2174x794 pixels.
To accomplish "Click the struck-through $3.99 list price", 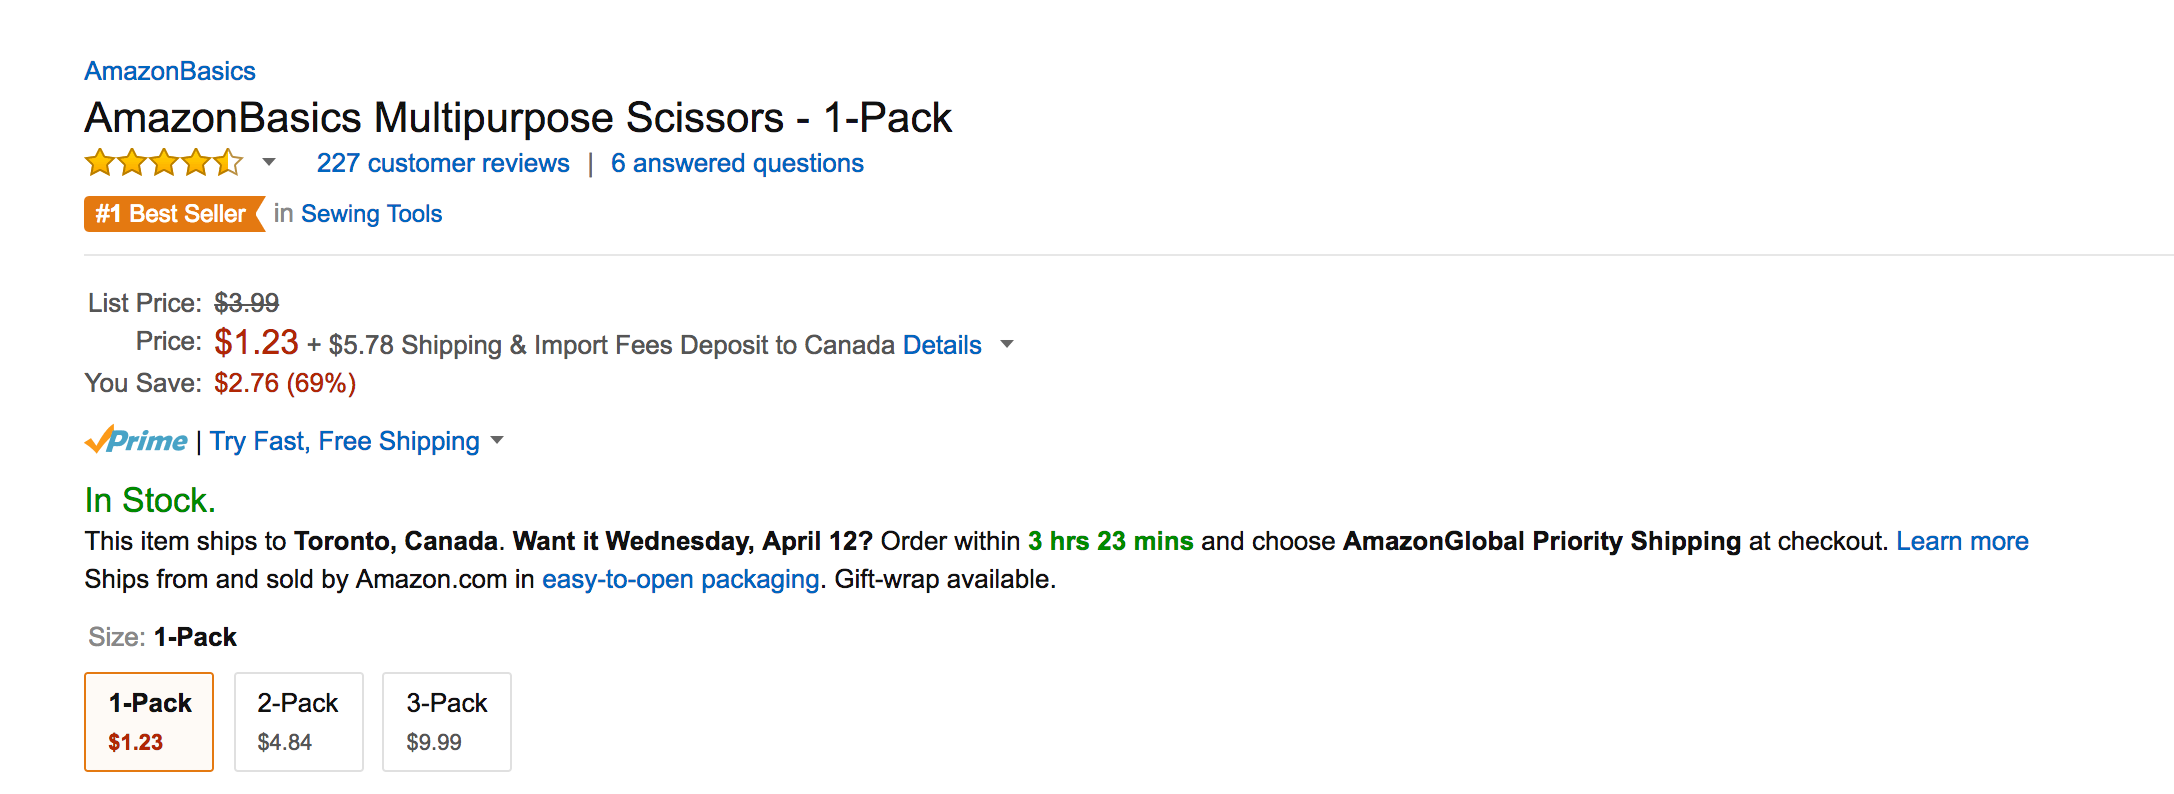I will tap(246, 302).
